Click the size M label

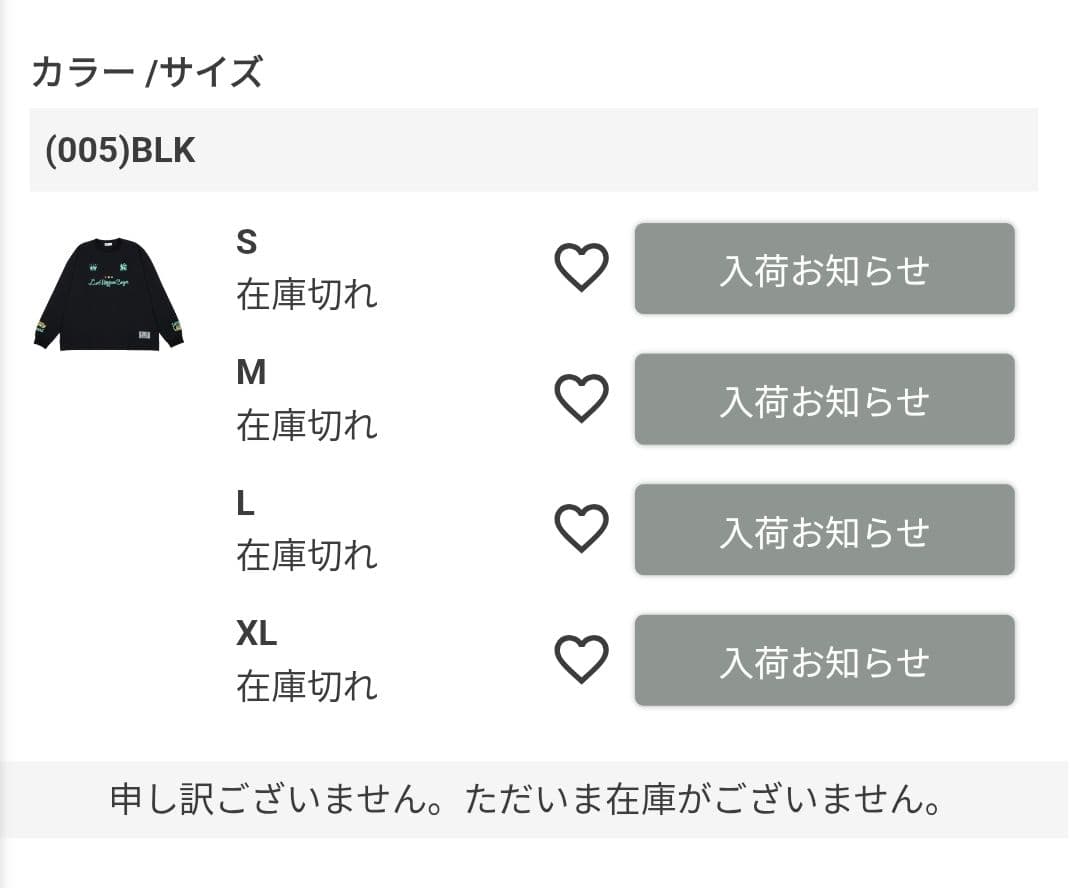pos(252,372)
